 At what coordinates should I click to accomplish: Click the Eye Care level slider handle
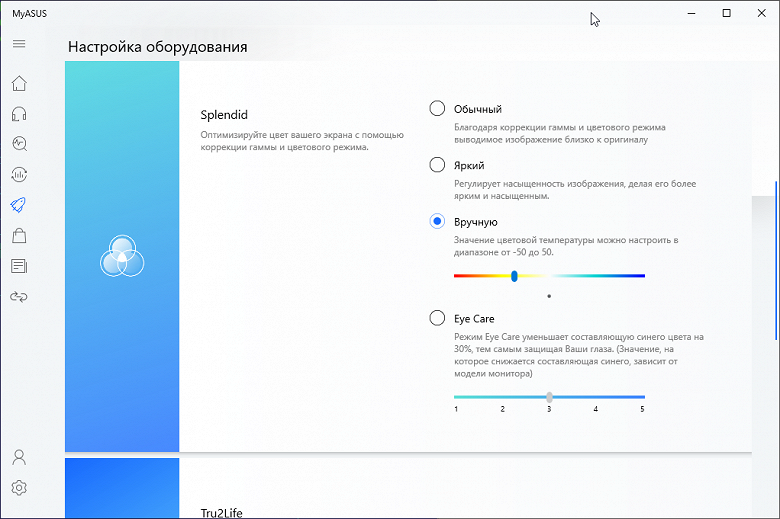(549, 397)
